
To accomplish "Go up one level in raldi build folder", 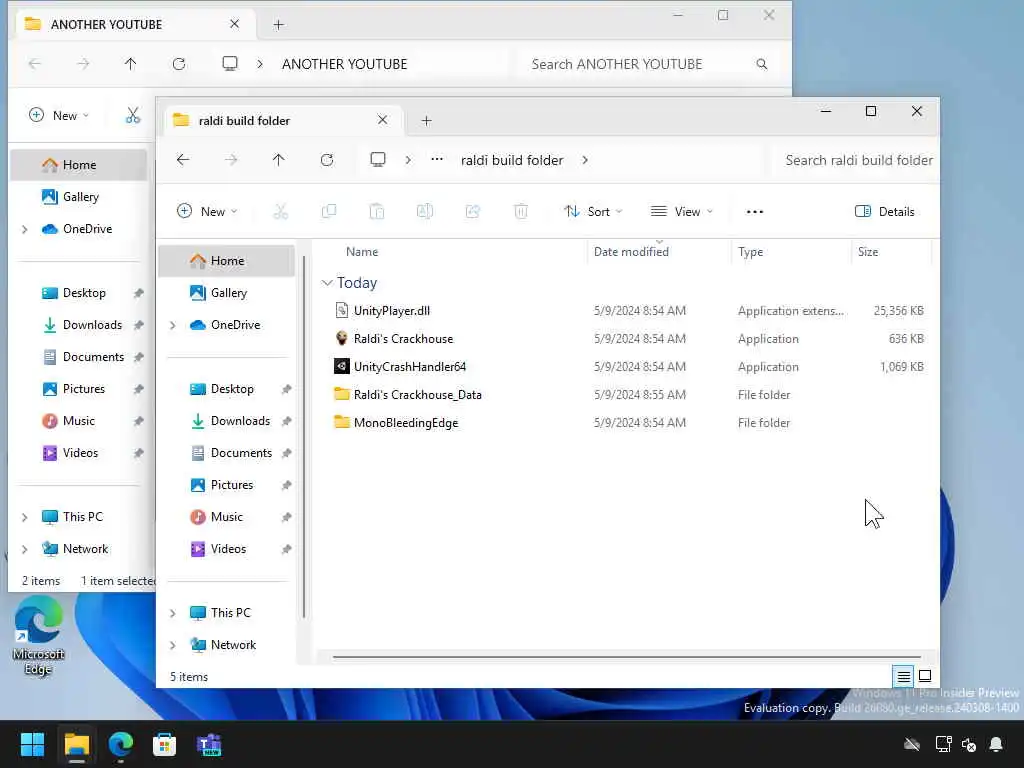I will point(279,160).
